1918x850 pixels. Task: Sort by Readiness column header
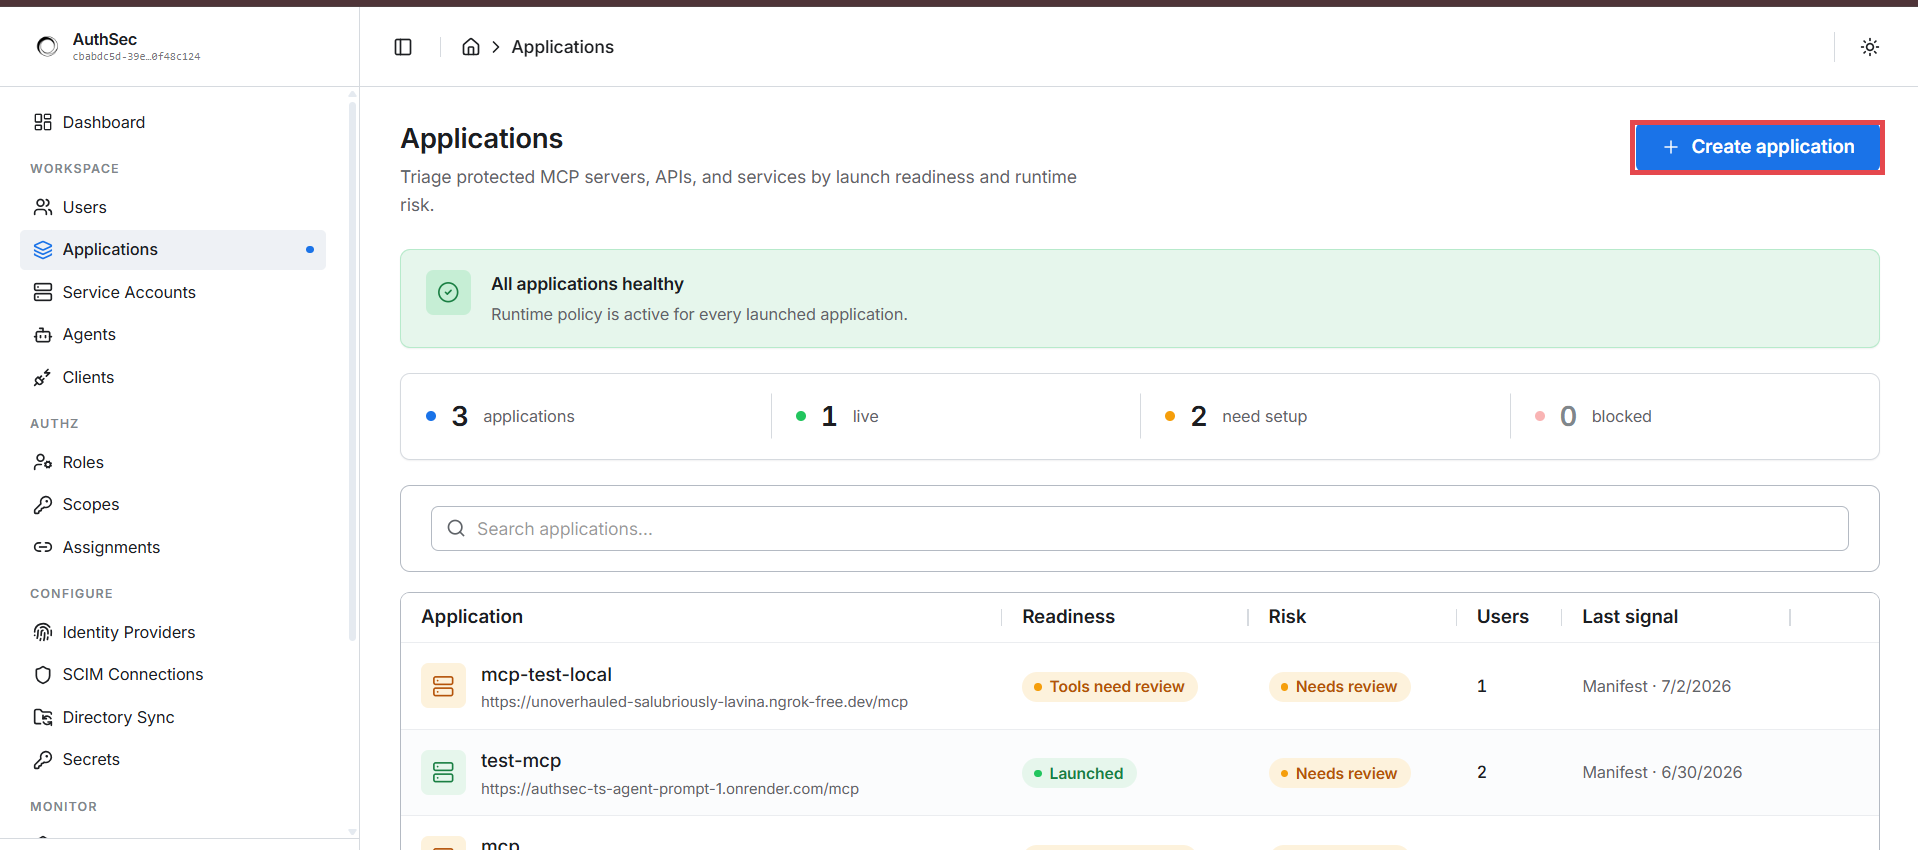coord(1068,617)
